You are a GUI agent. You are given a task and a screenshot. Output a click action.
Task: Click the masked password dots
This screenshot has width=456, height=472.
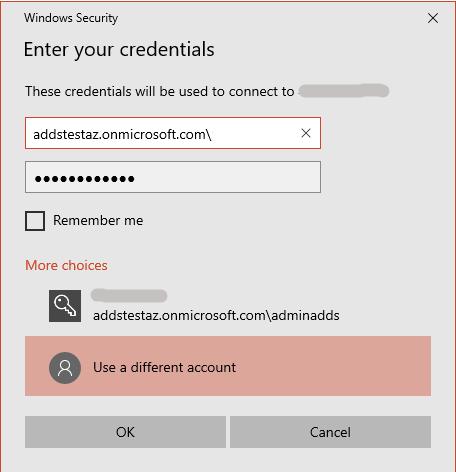tap(85, 179)
